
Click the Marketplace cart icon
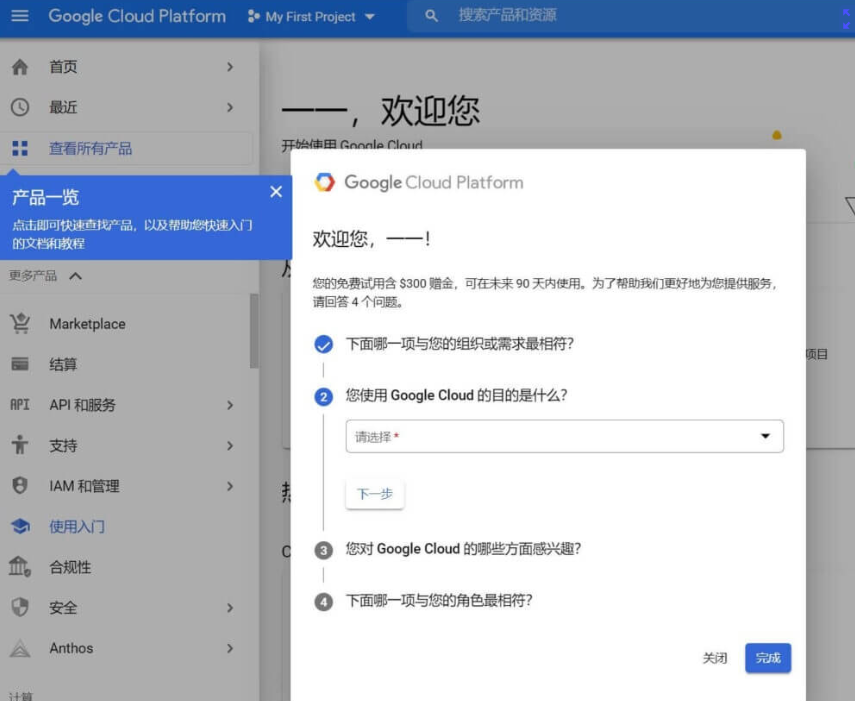[20, 323]
